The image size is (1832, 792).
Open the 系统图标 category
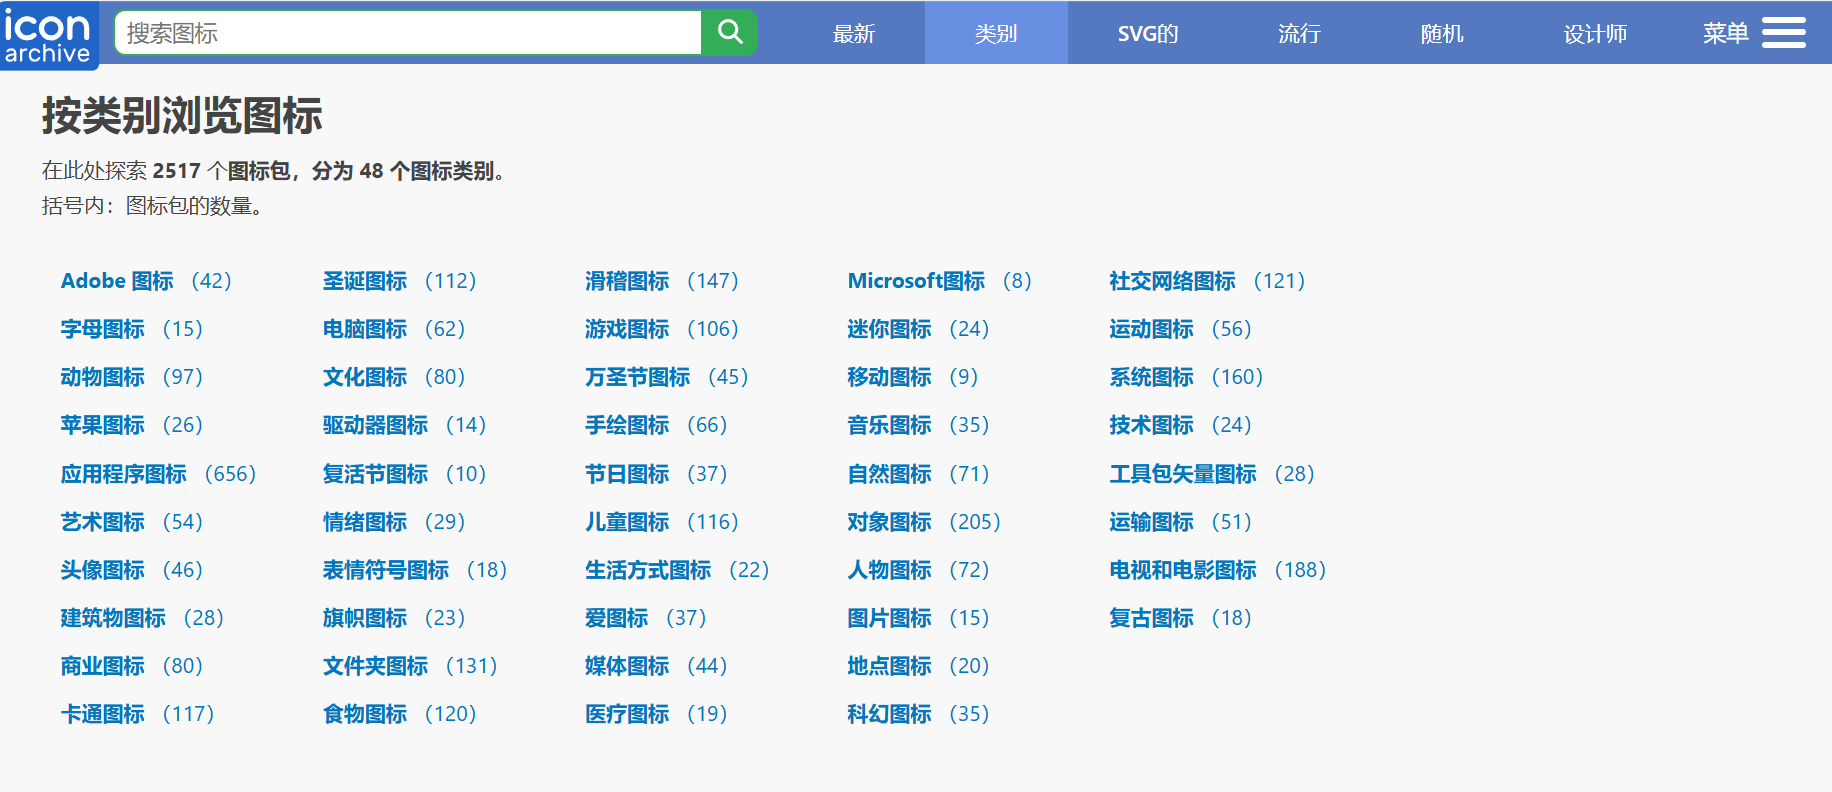pyautogui.click(x=1151, y=377)
